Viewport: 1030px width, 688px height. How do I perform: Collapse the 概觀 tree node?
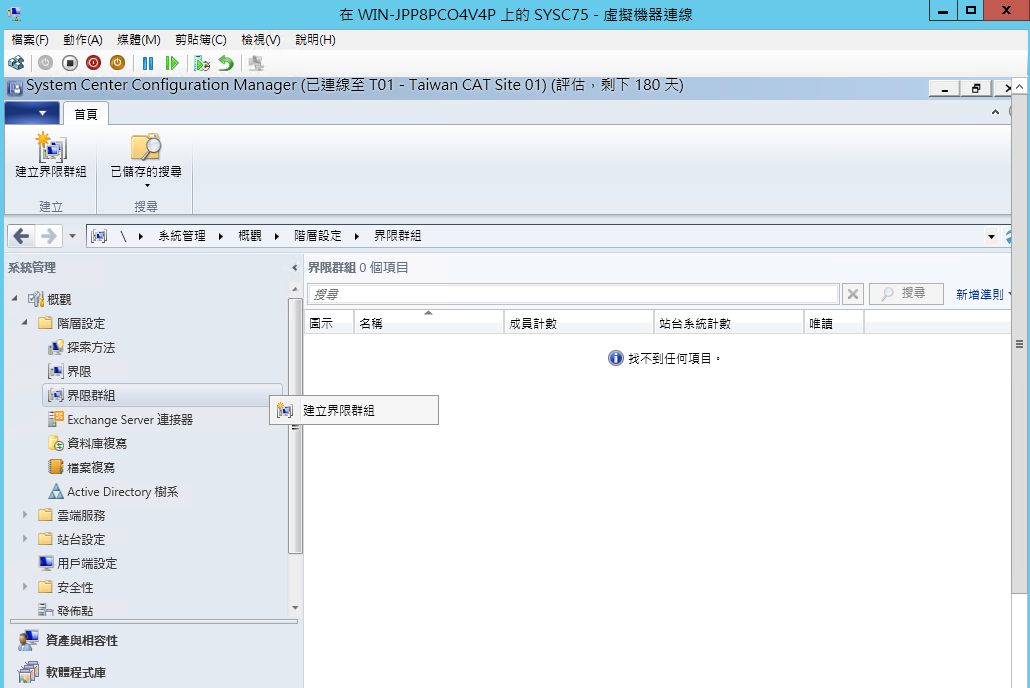pyautogui.click(x=14, y=298)
